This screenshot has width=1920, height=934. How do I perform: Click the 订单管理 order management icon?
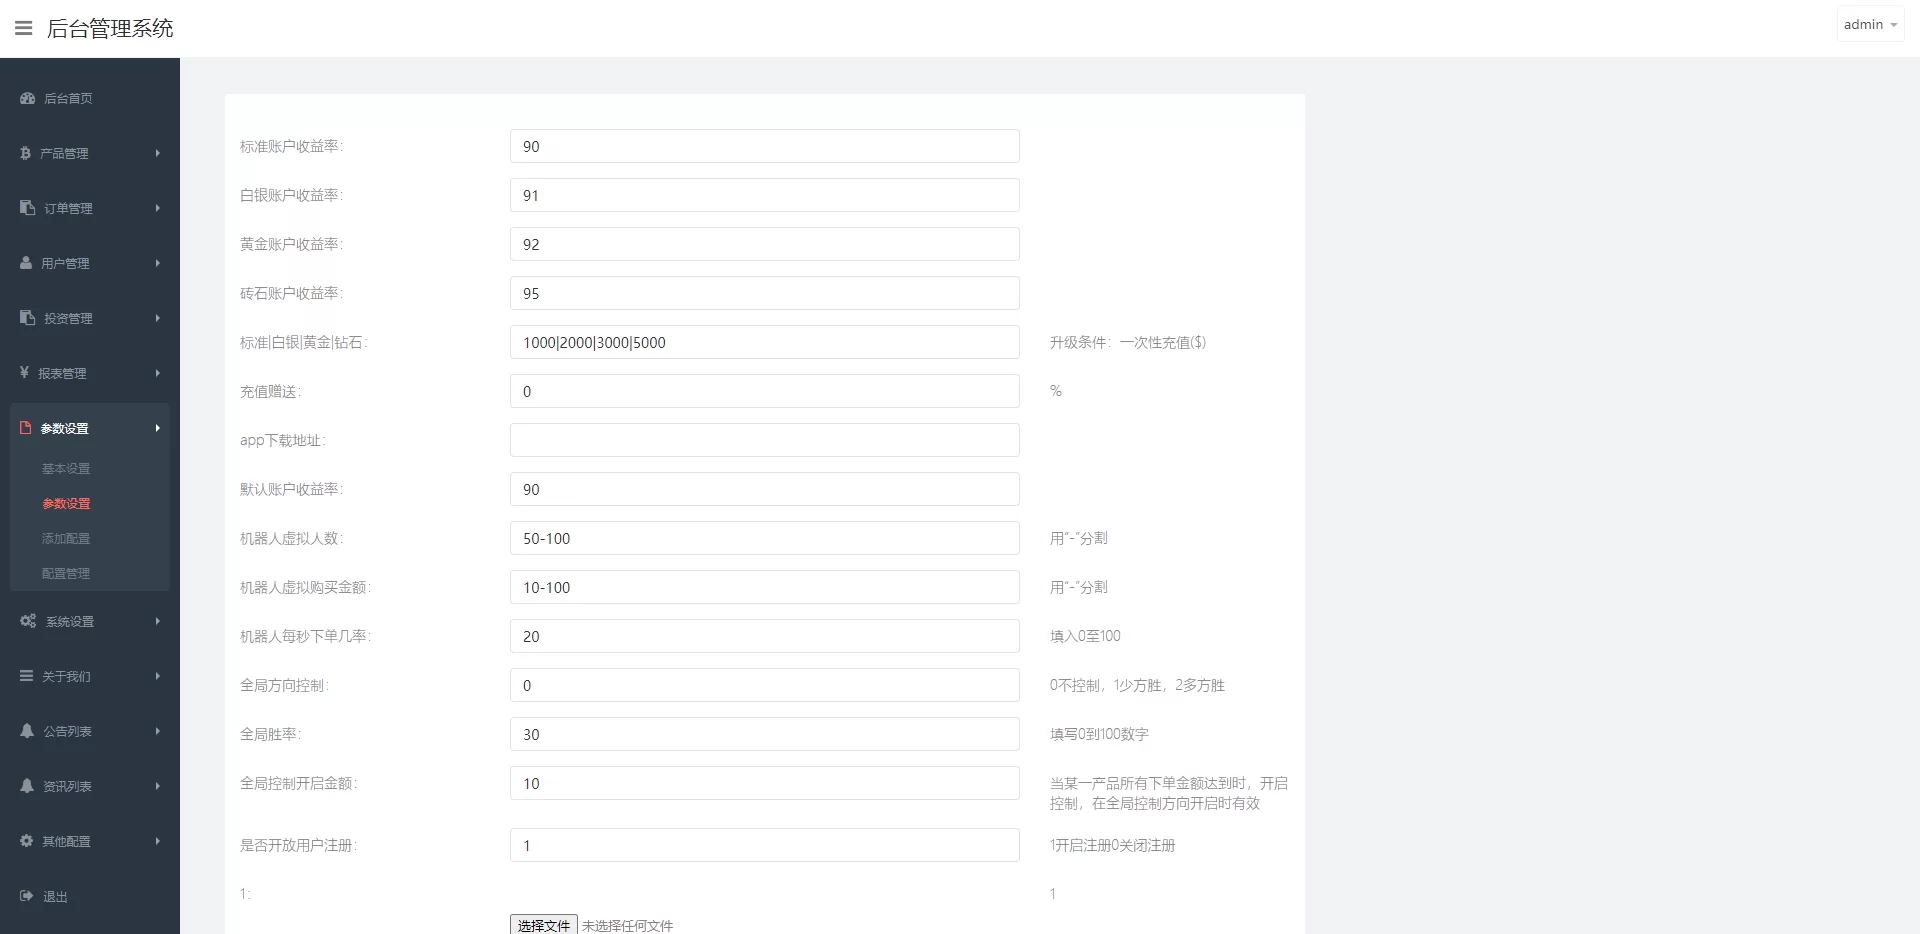(x=26, y=208)
